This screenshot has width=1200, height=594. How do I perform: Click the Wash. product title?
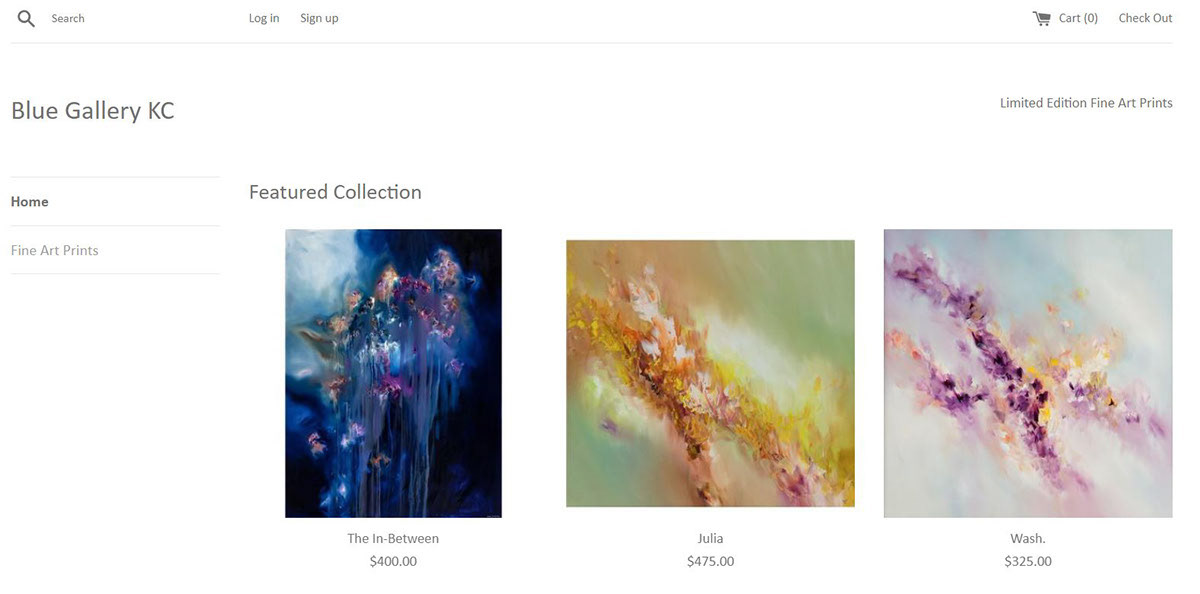pos(1028,538)
